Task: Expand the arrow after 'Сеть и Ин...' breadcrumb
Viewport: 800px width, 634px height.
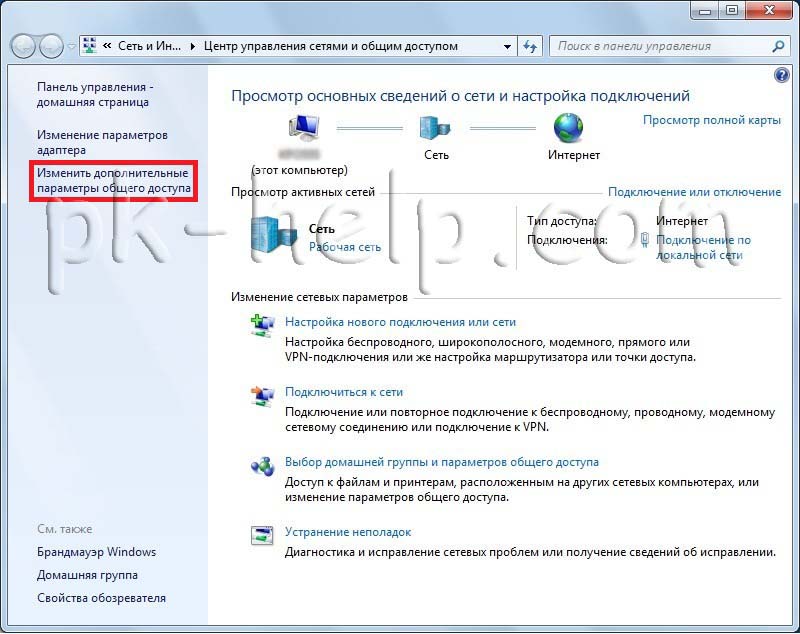Action: coord(193,46)
